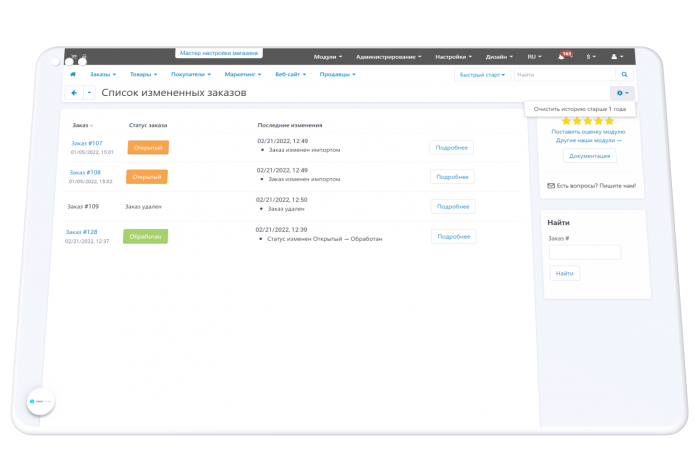Click the shopping cart storefront icon
The image size is (700, 466).
74,57
